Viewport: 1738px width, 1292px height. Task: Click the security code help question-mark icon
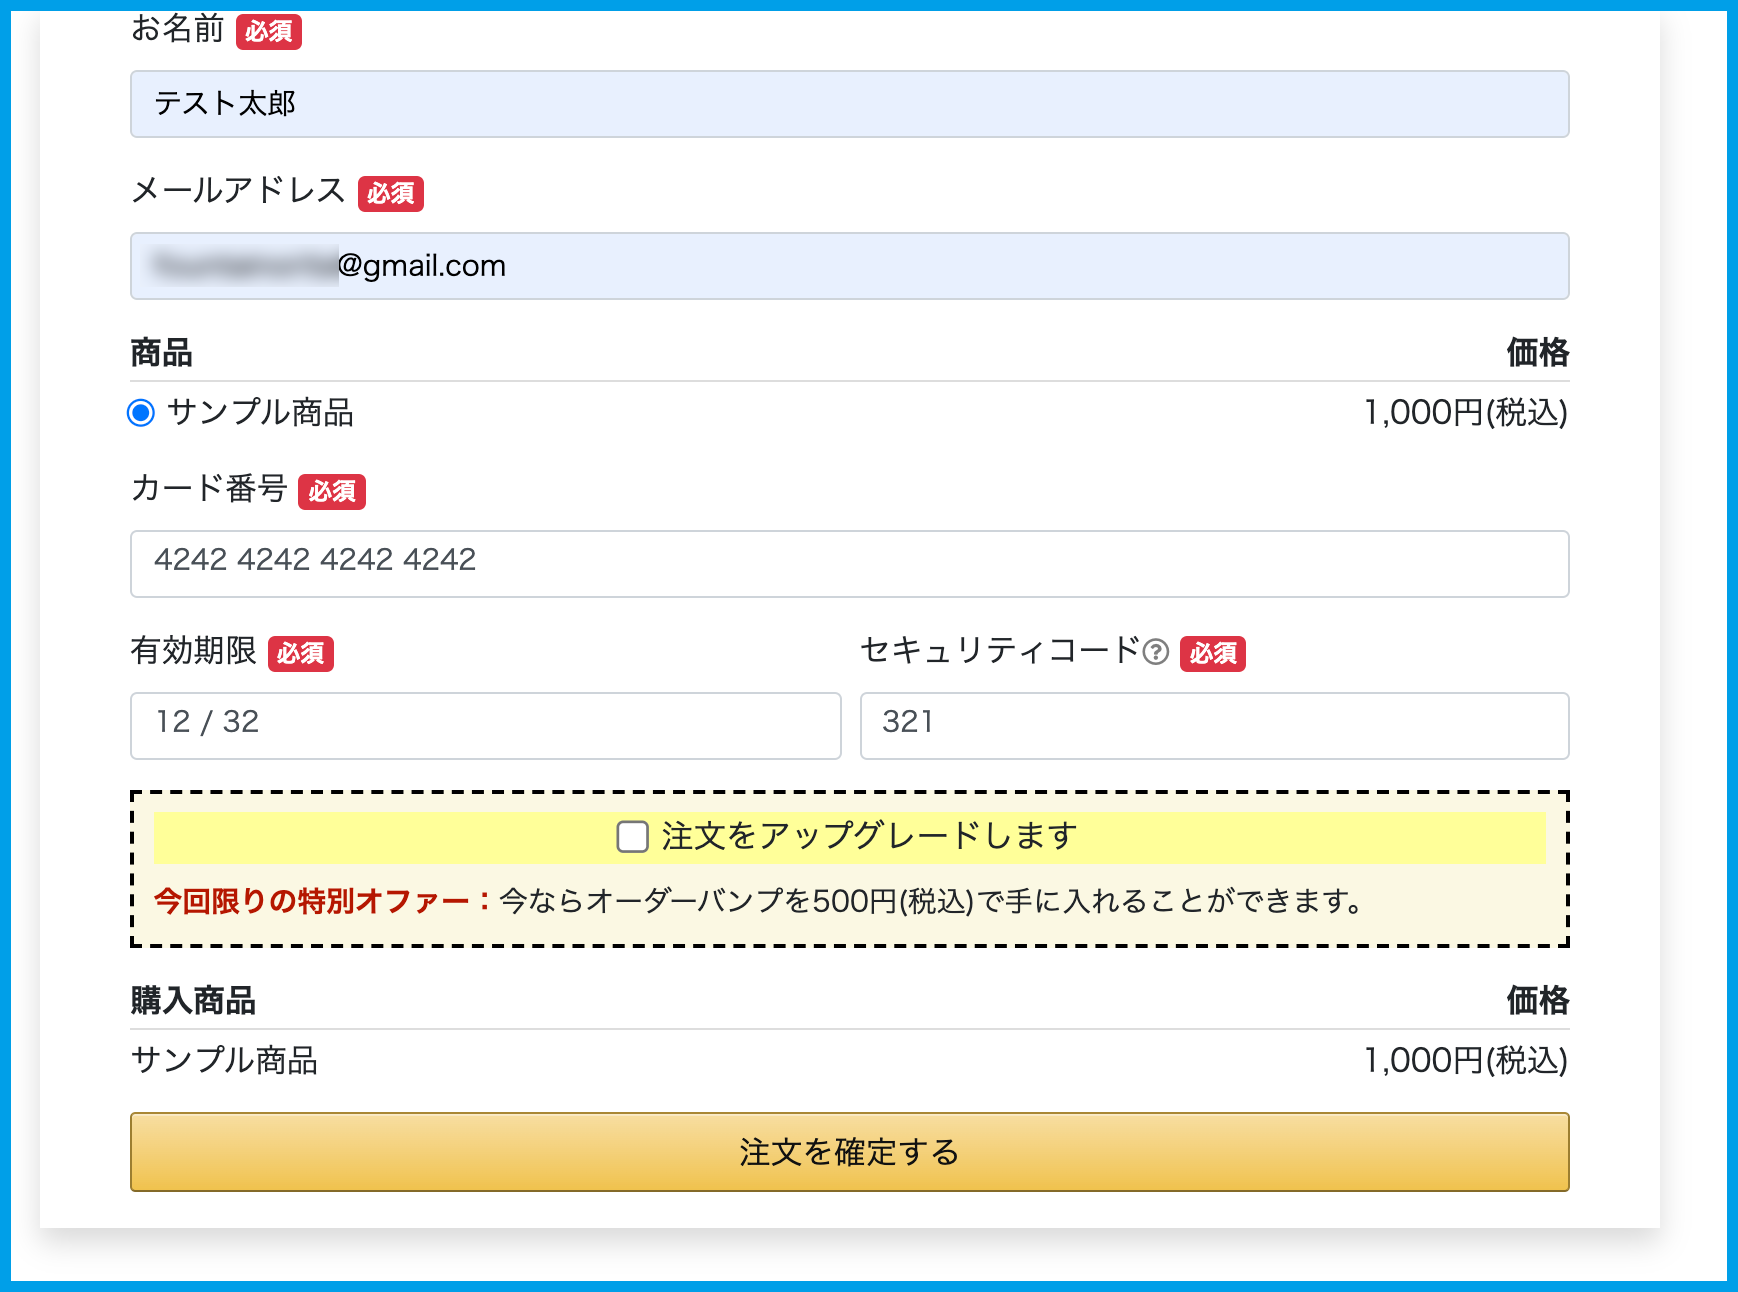coord(1155,652)
